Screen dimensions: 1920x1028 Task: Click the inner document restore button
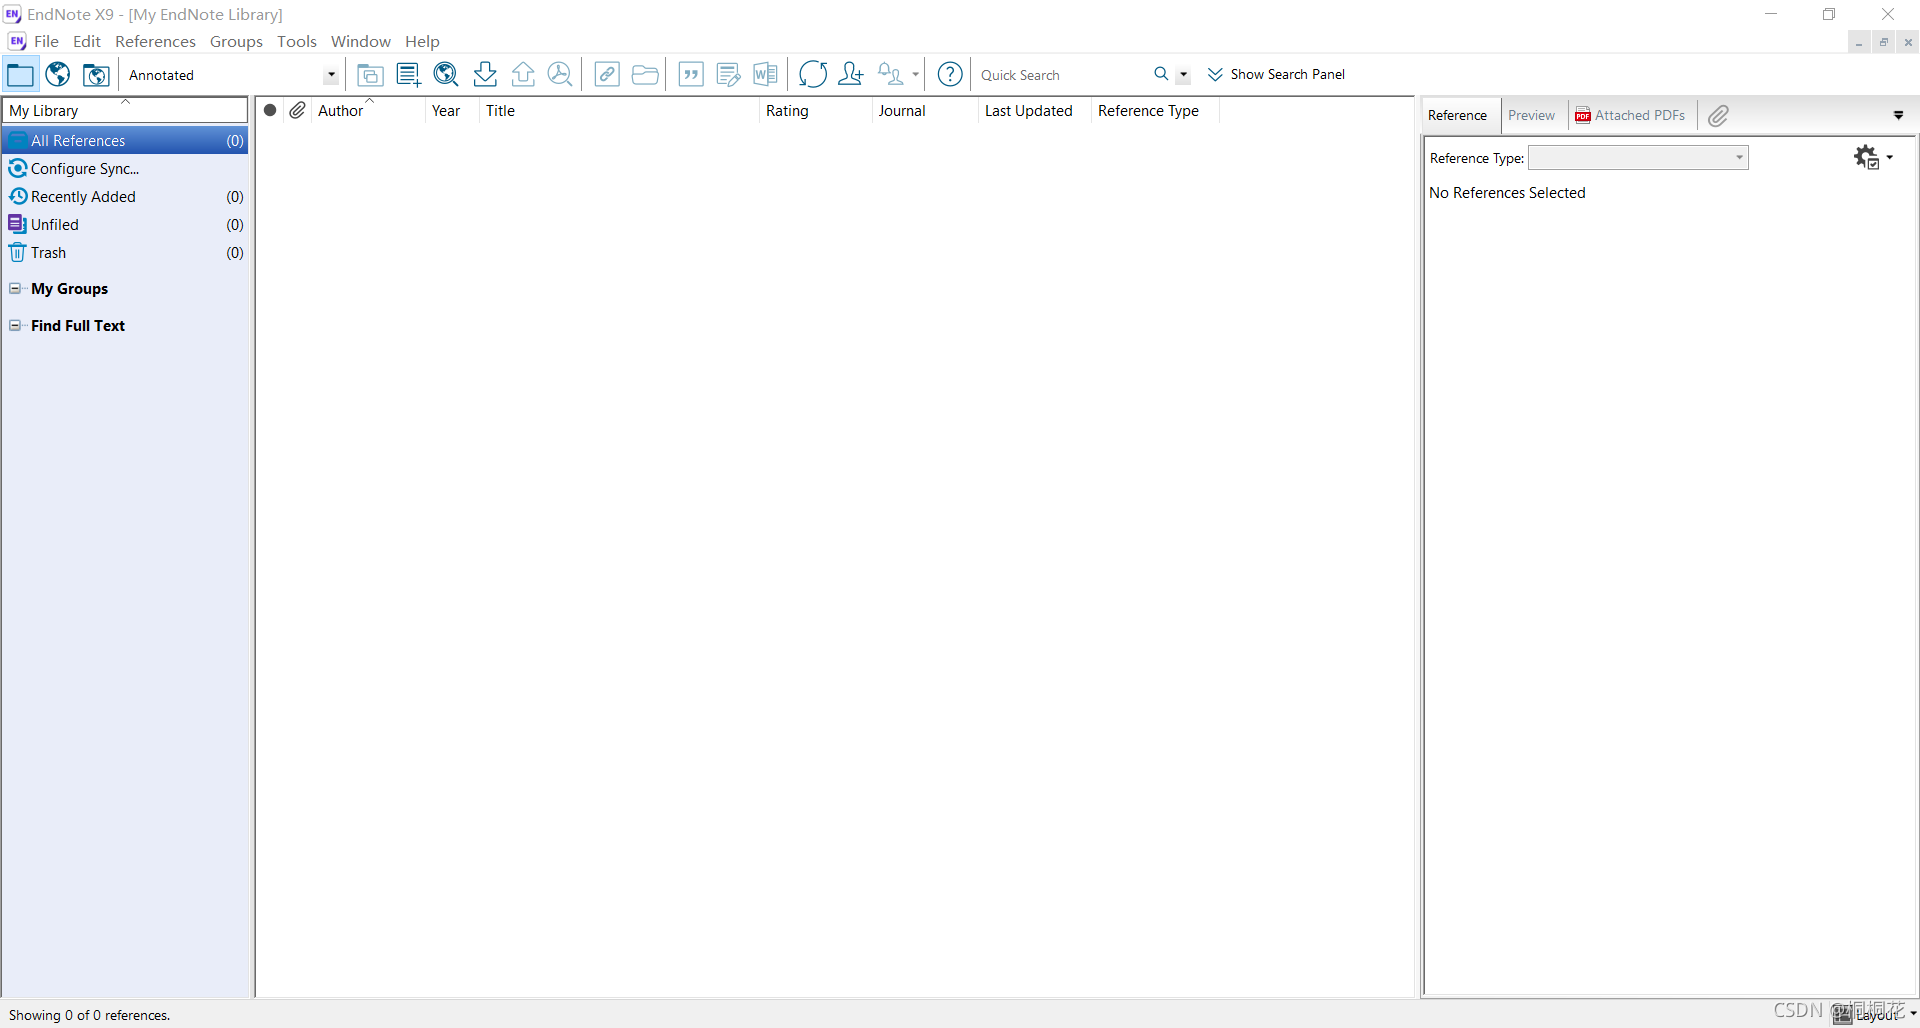click(x=1884, y=42)
